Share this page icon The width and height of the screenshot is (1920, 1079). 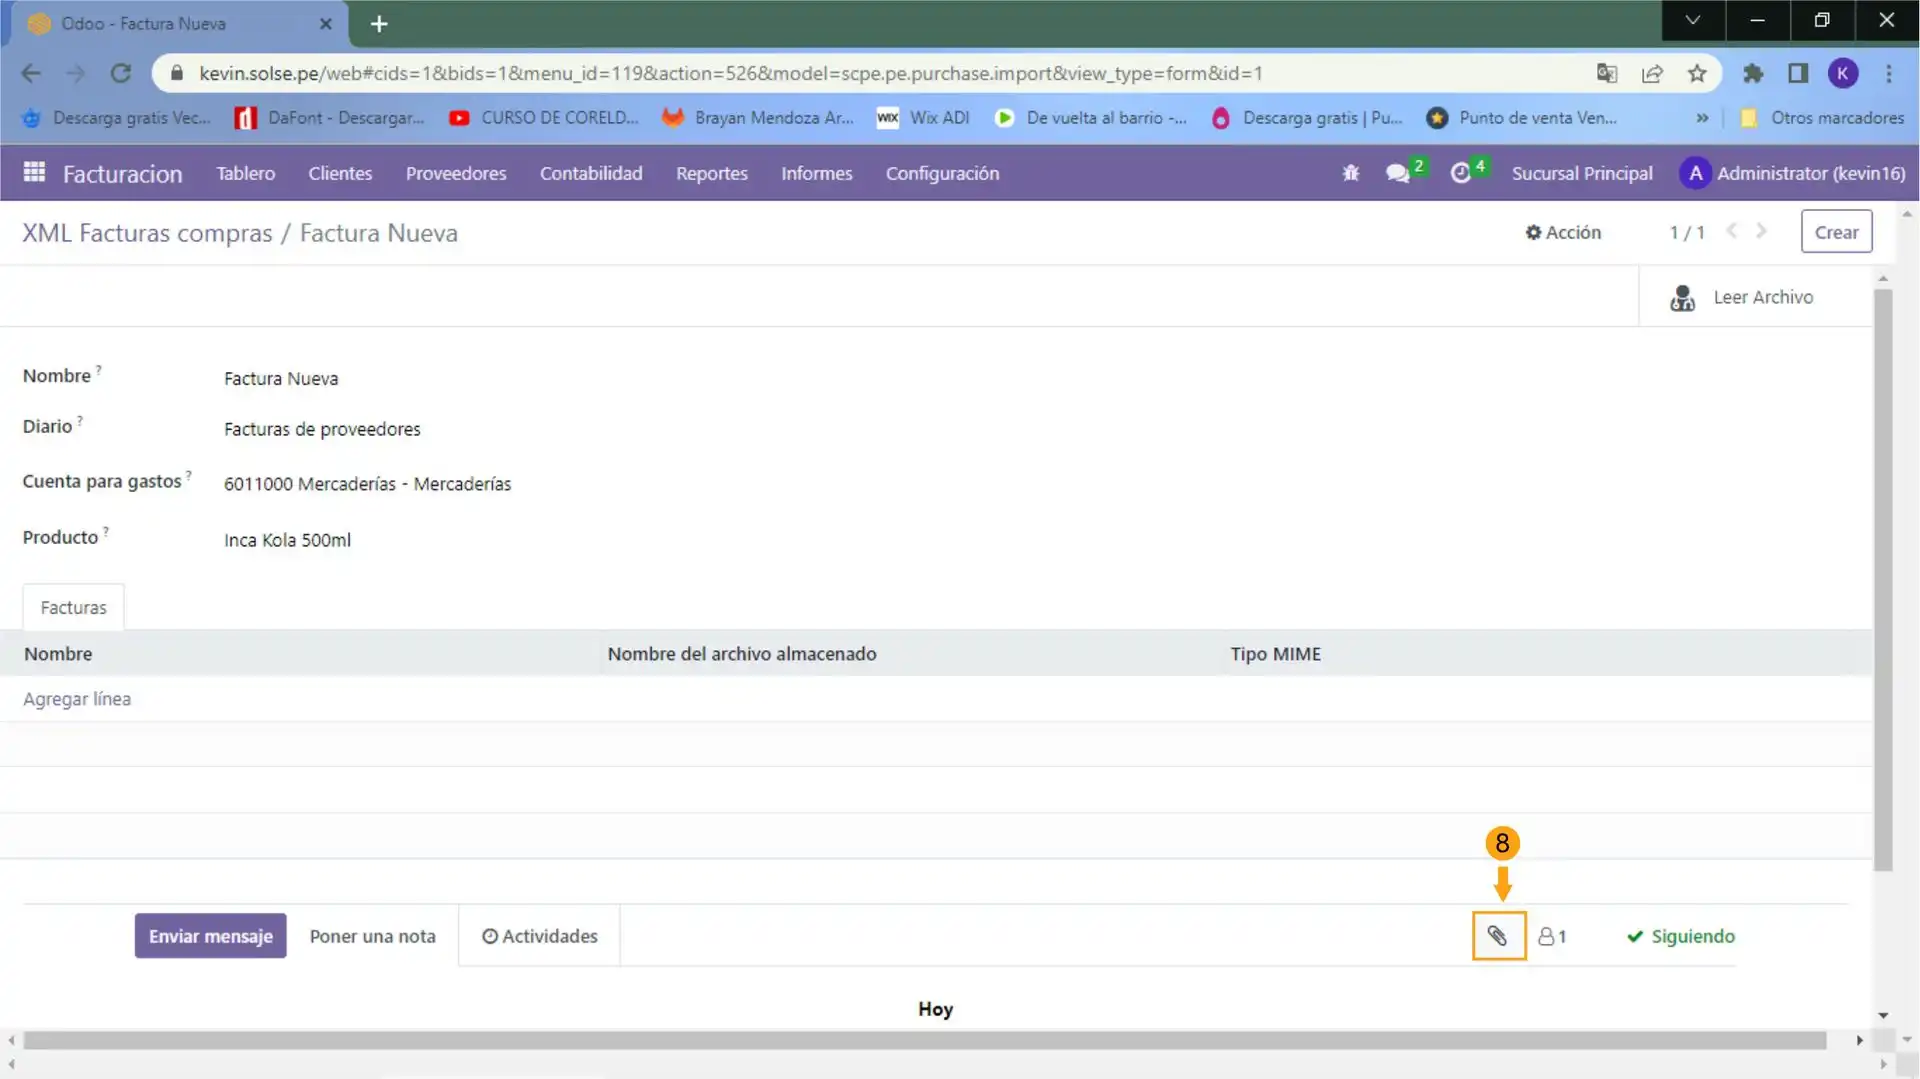(x=1652, y=73)
